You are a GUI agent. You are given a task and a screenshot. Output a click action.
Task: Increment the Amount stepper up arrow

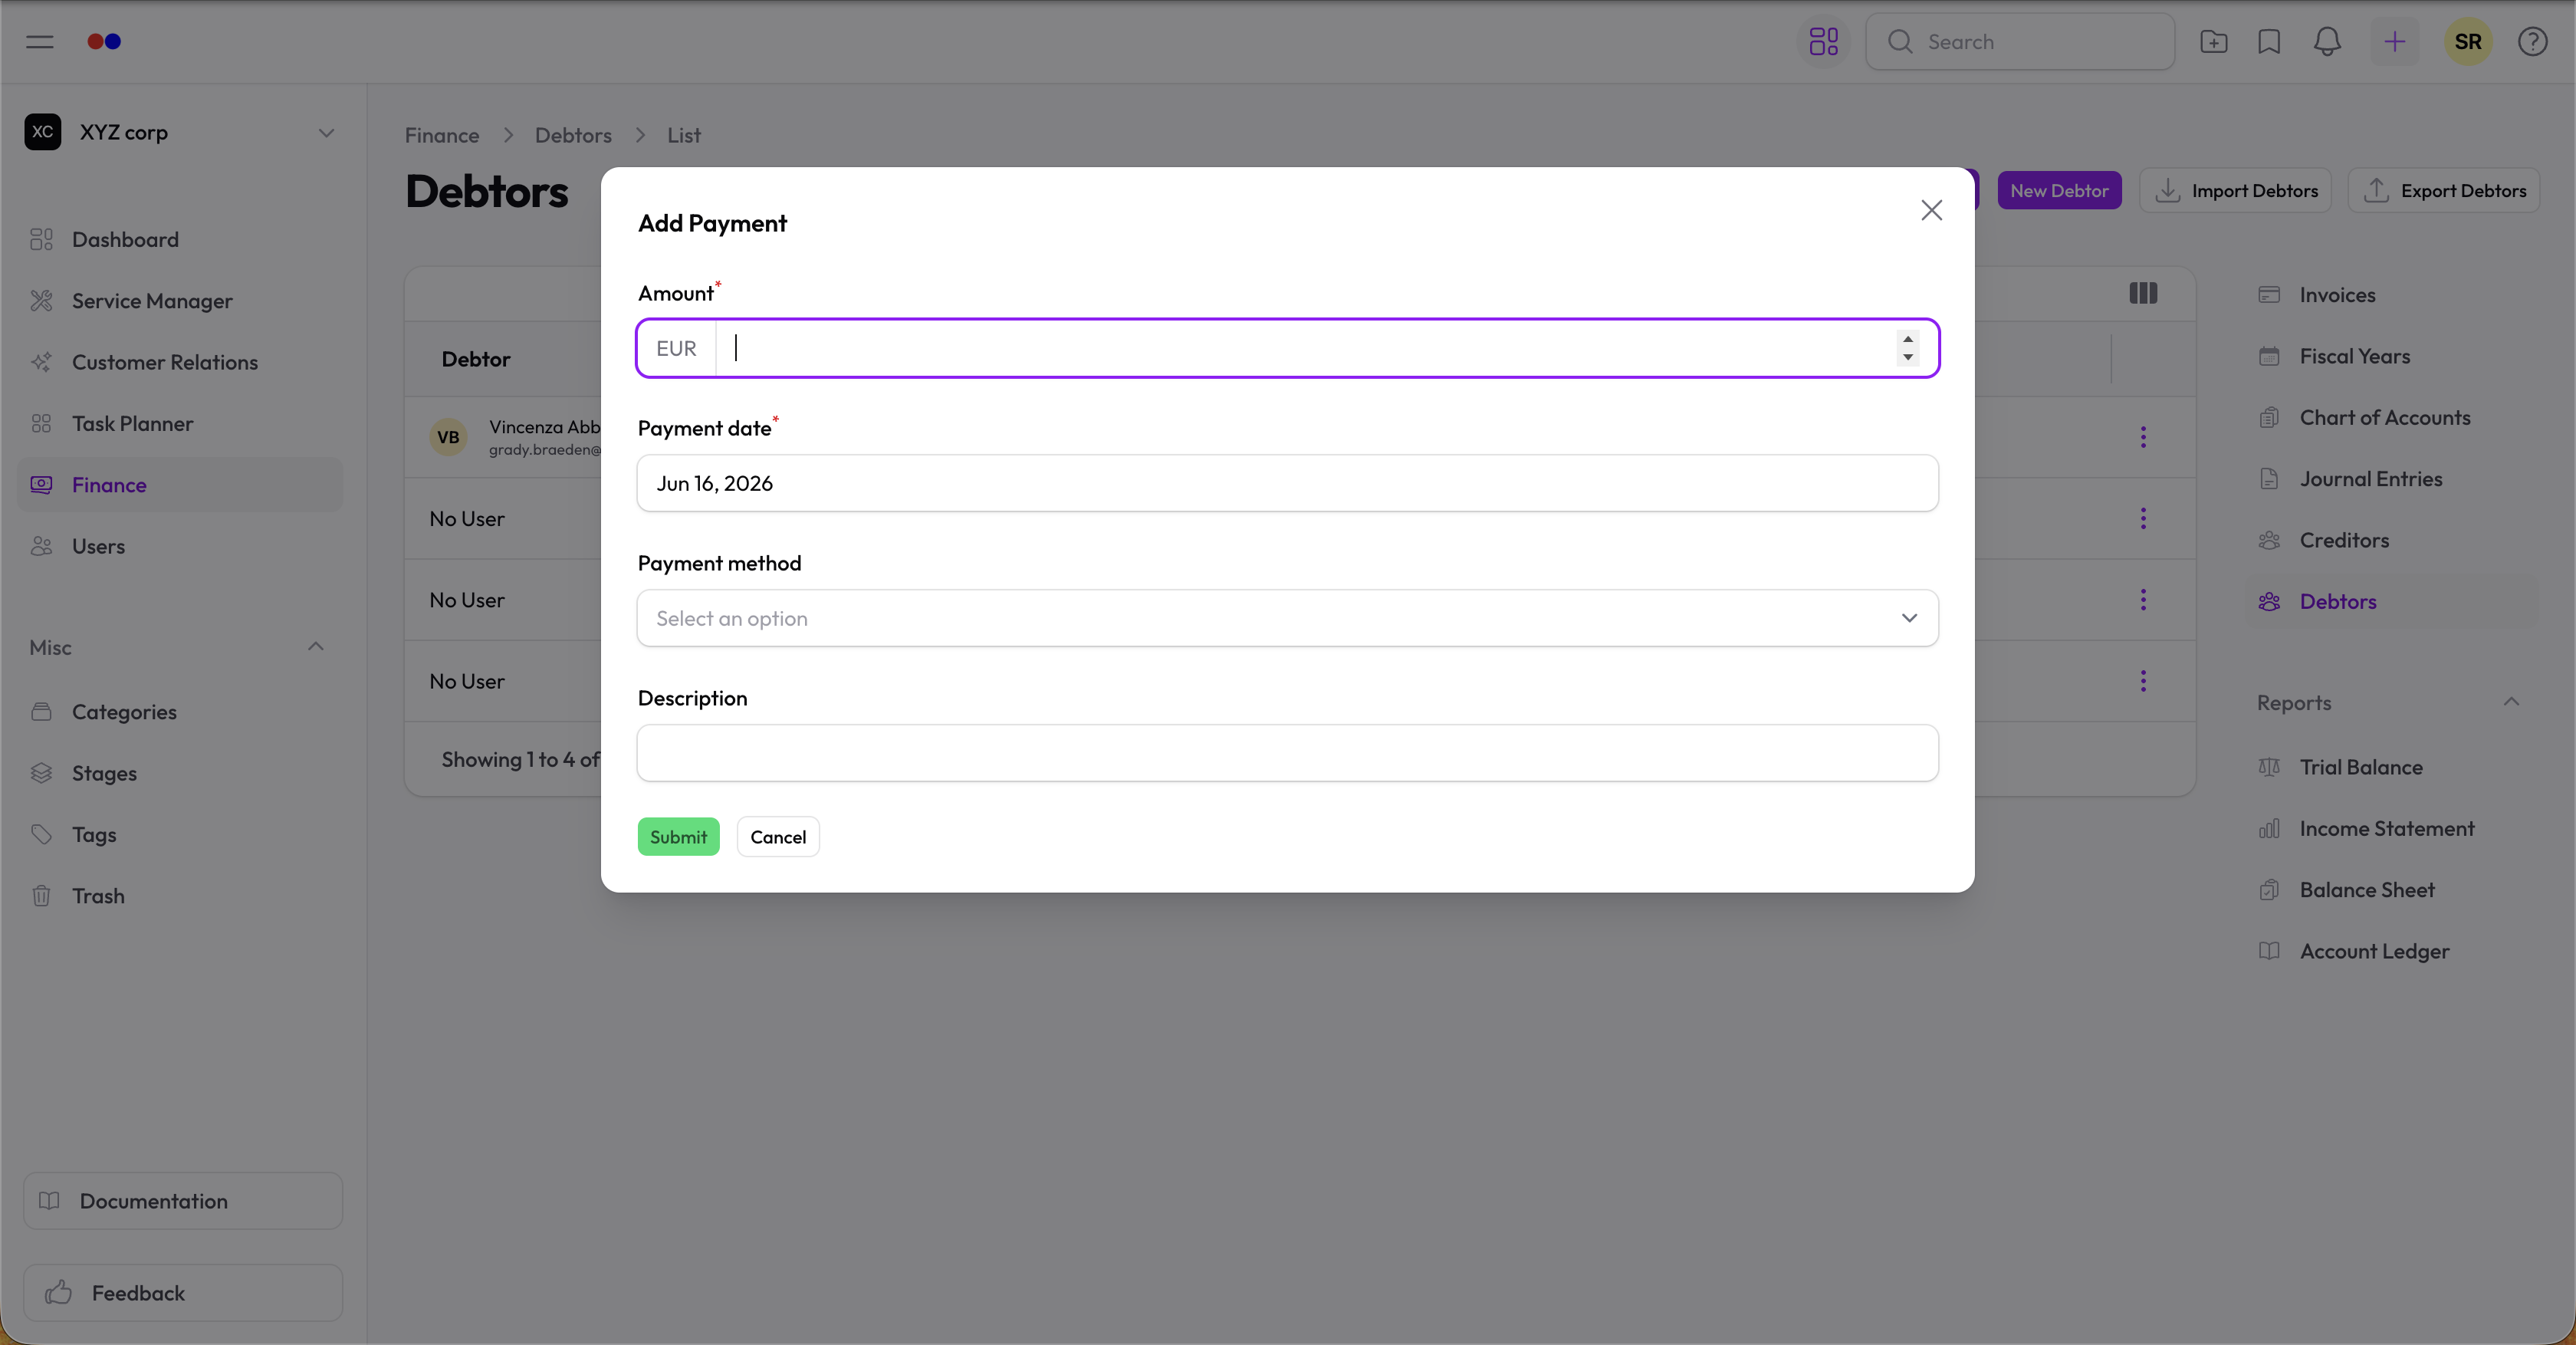tap(1907, 339)
